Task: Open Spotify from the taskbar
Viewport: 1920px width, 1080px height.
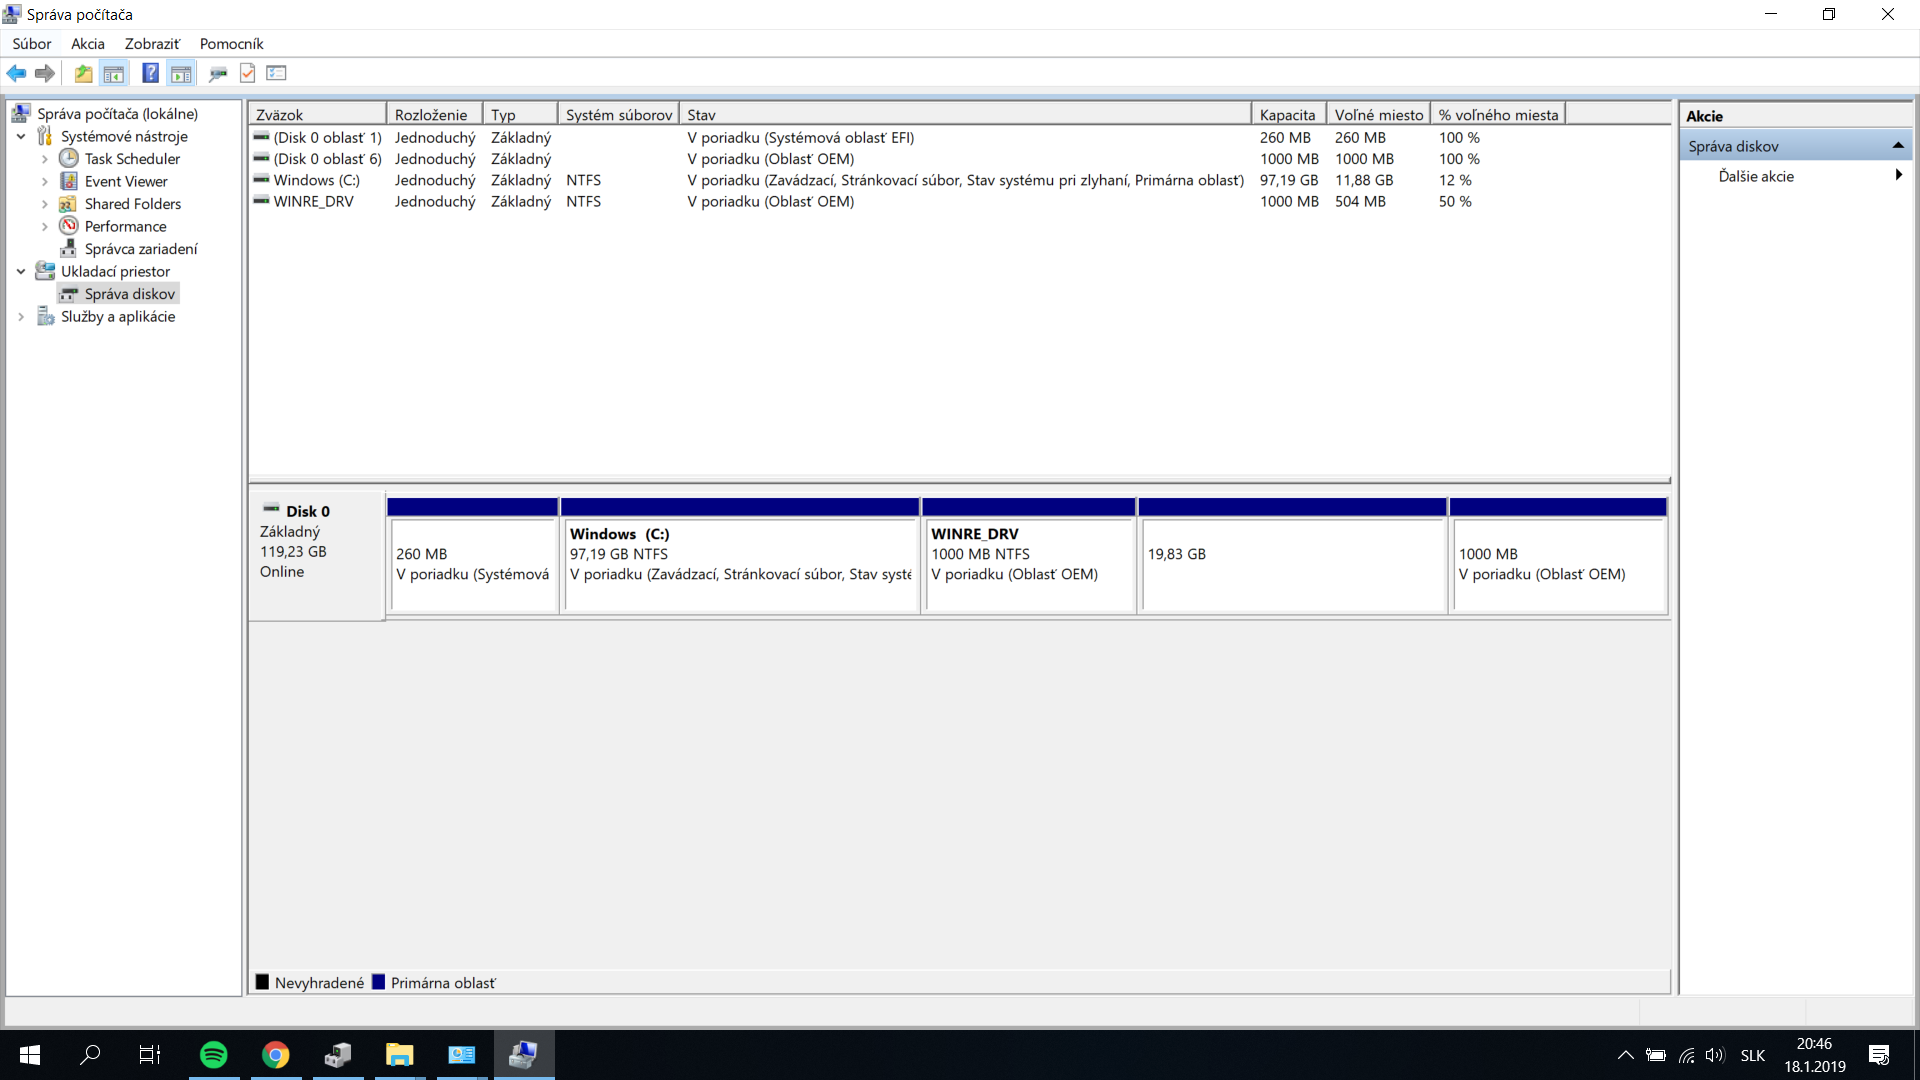Action: (x=213, y=1054)
